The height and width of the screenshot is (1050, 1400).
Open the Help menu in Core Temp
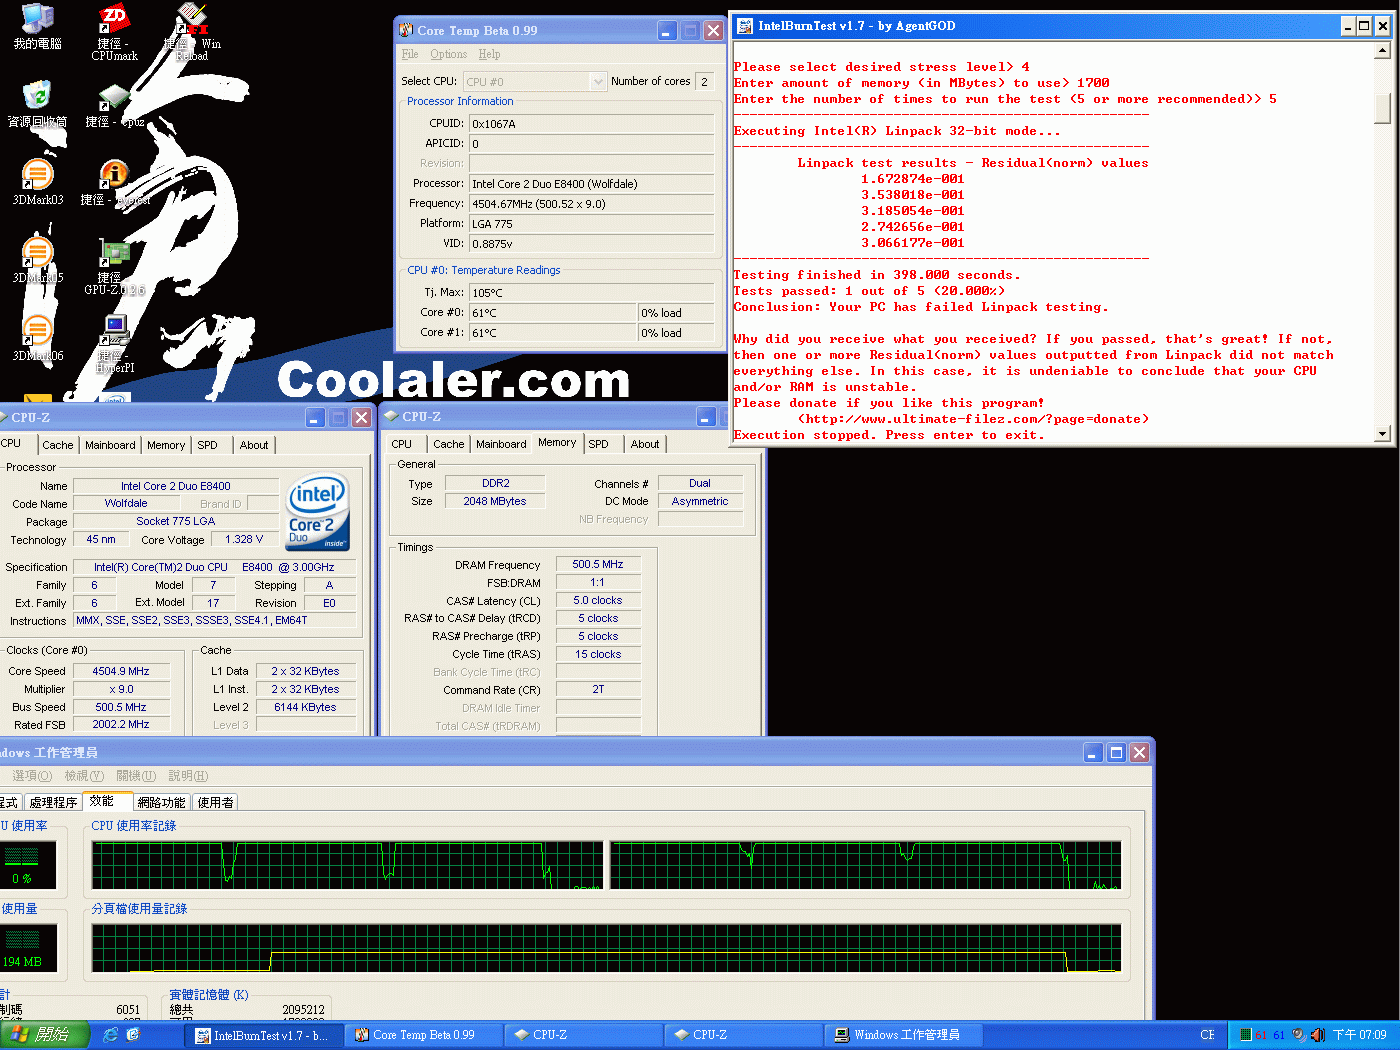(x=489, y=54)
